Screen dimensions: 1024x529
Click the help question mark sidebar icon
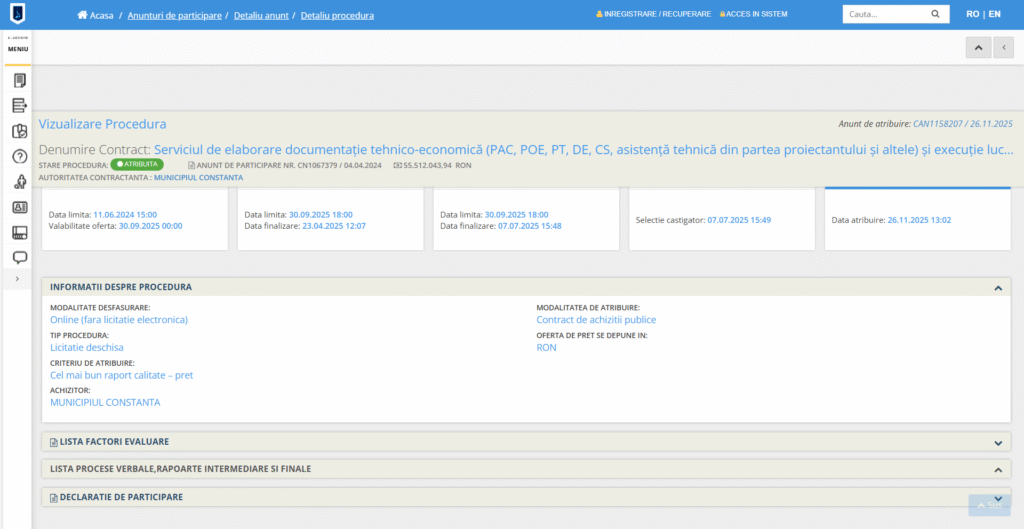point(19,156)
